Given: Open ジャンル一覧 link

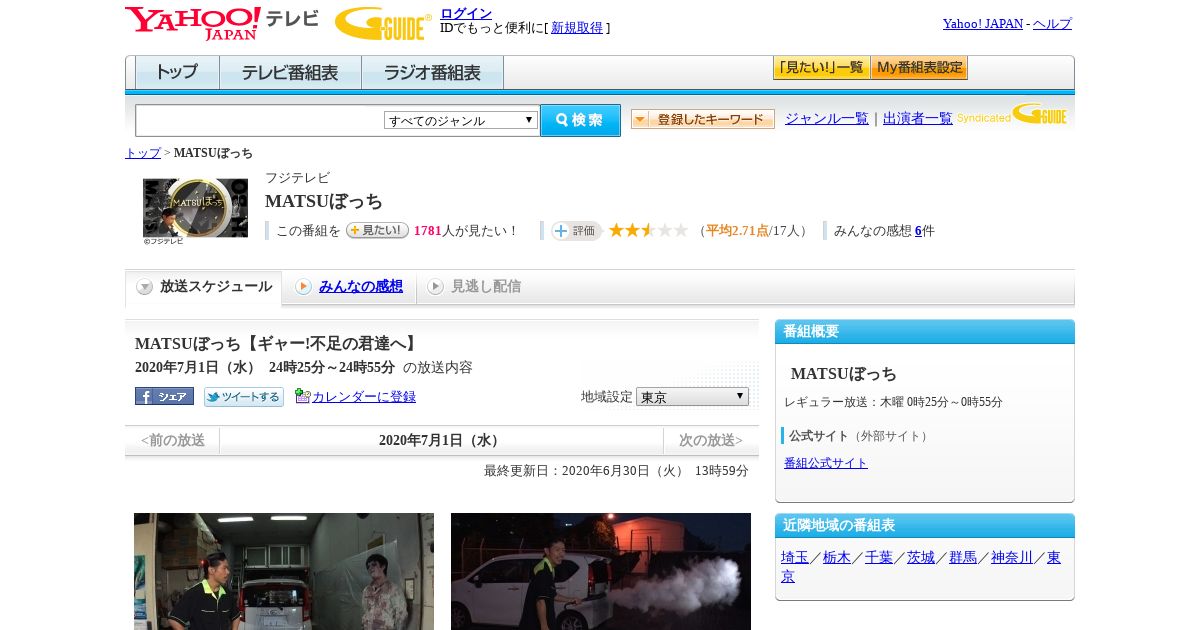Looking at the screenshot, I should coord(827,118).
